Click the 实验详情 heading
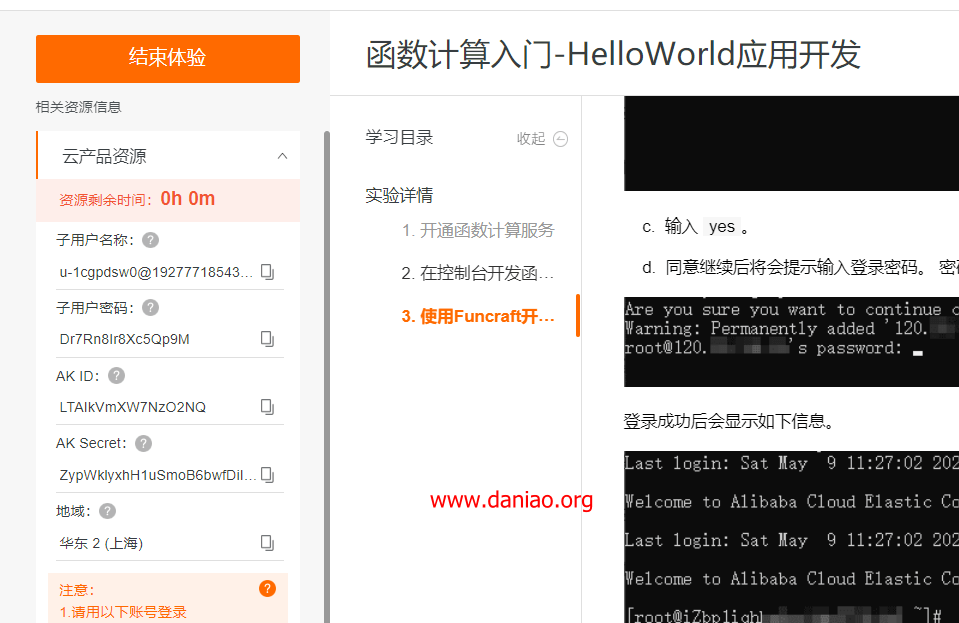This screenshot has height=623, width=959. click(x=399, y=196)
